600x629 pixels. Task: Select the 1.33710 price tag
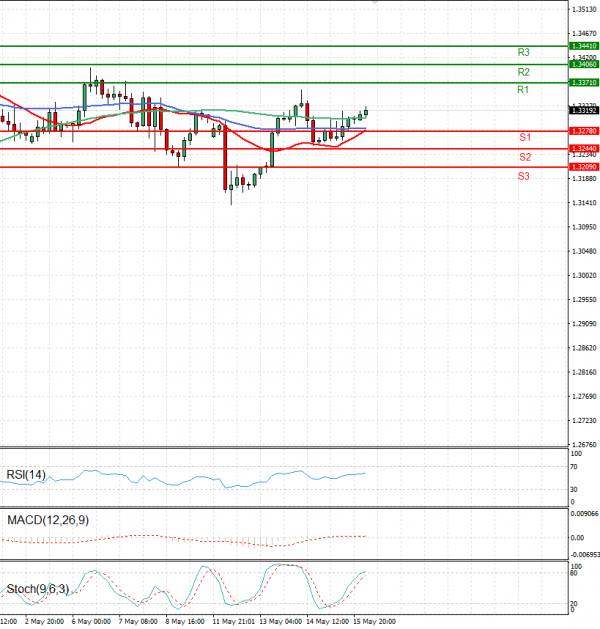click(584, 83)
